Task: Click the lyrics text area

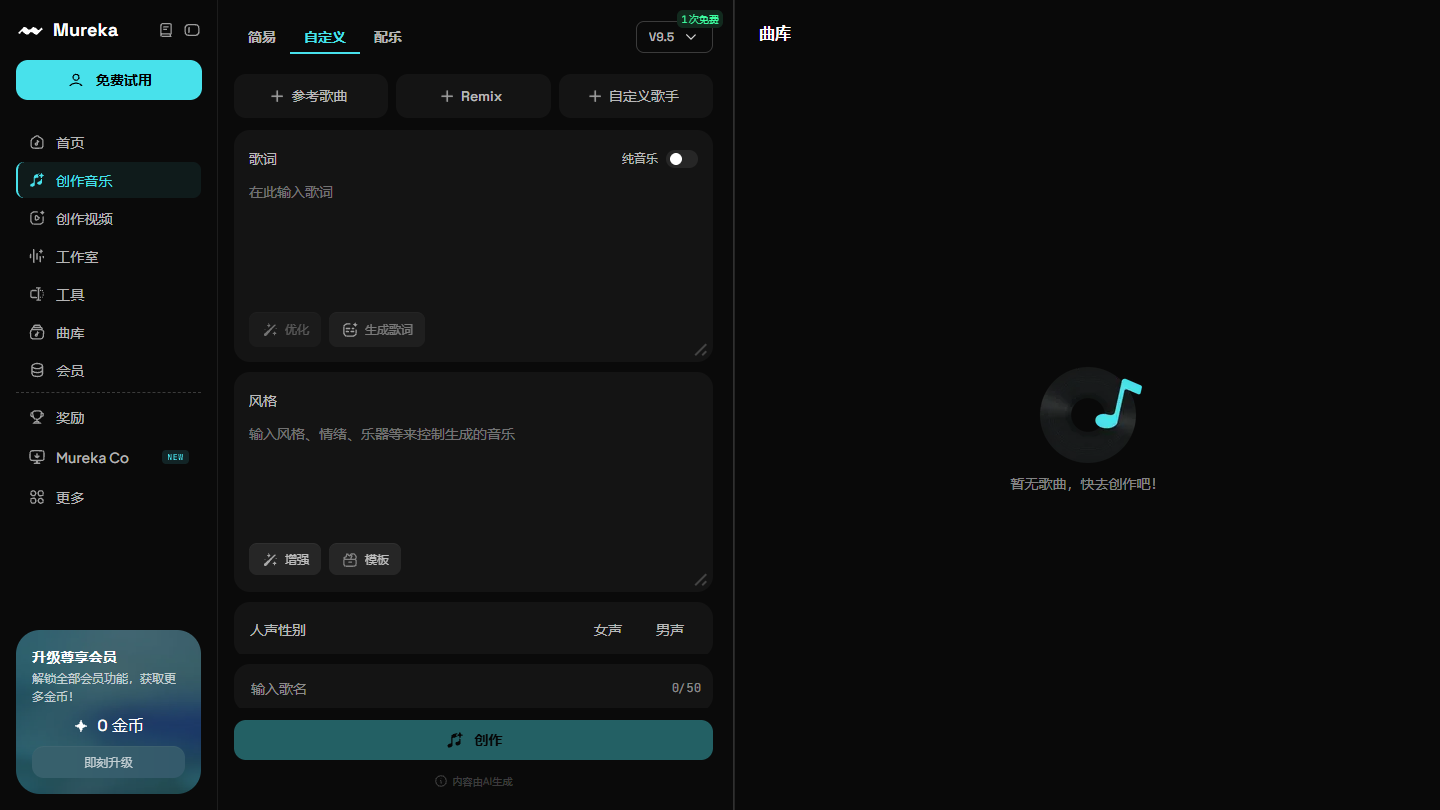Action: click(473, 240)
